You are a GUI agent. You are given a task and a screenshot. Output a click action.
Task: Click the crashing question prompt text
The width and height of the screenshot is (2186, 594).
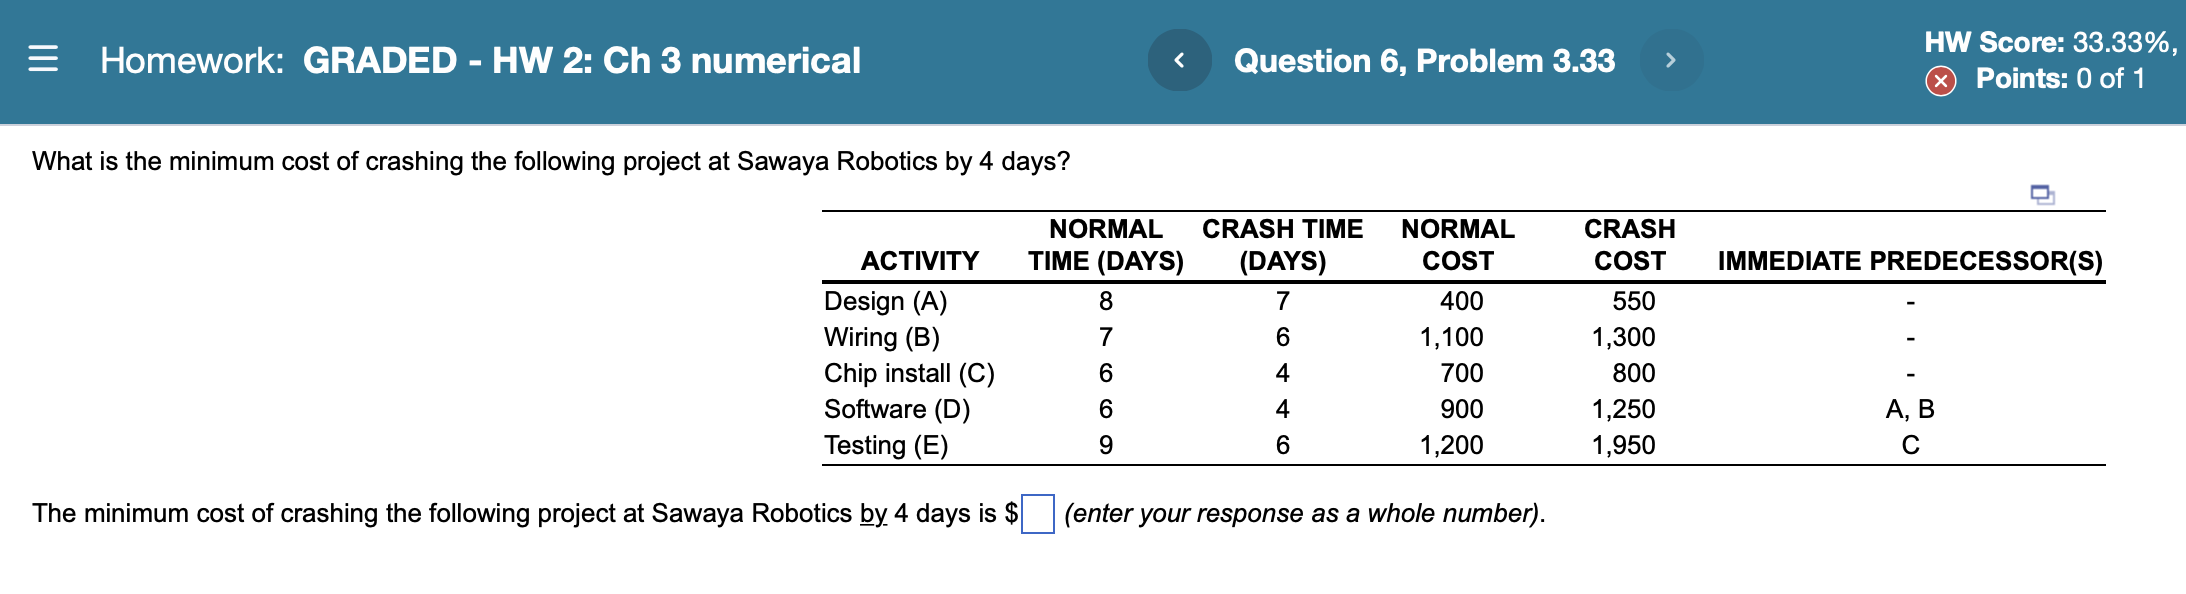[550, 160]
